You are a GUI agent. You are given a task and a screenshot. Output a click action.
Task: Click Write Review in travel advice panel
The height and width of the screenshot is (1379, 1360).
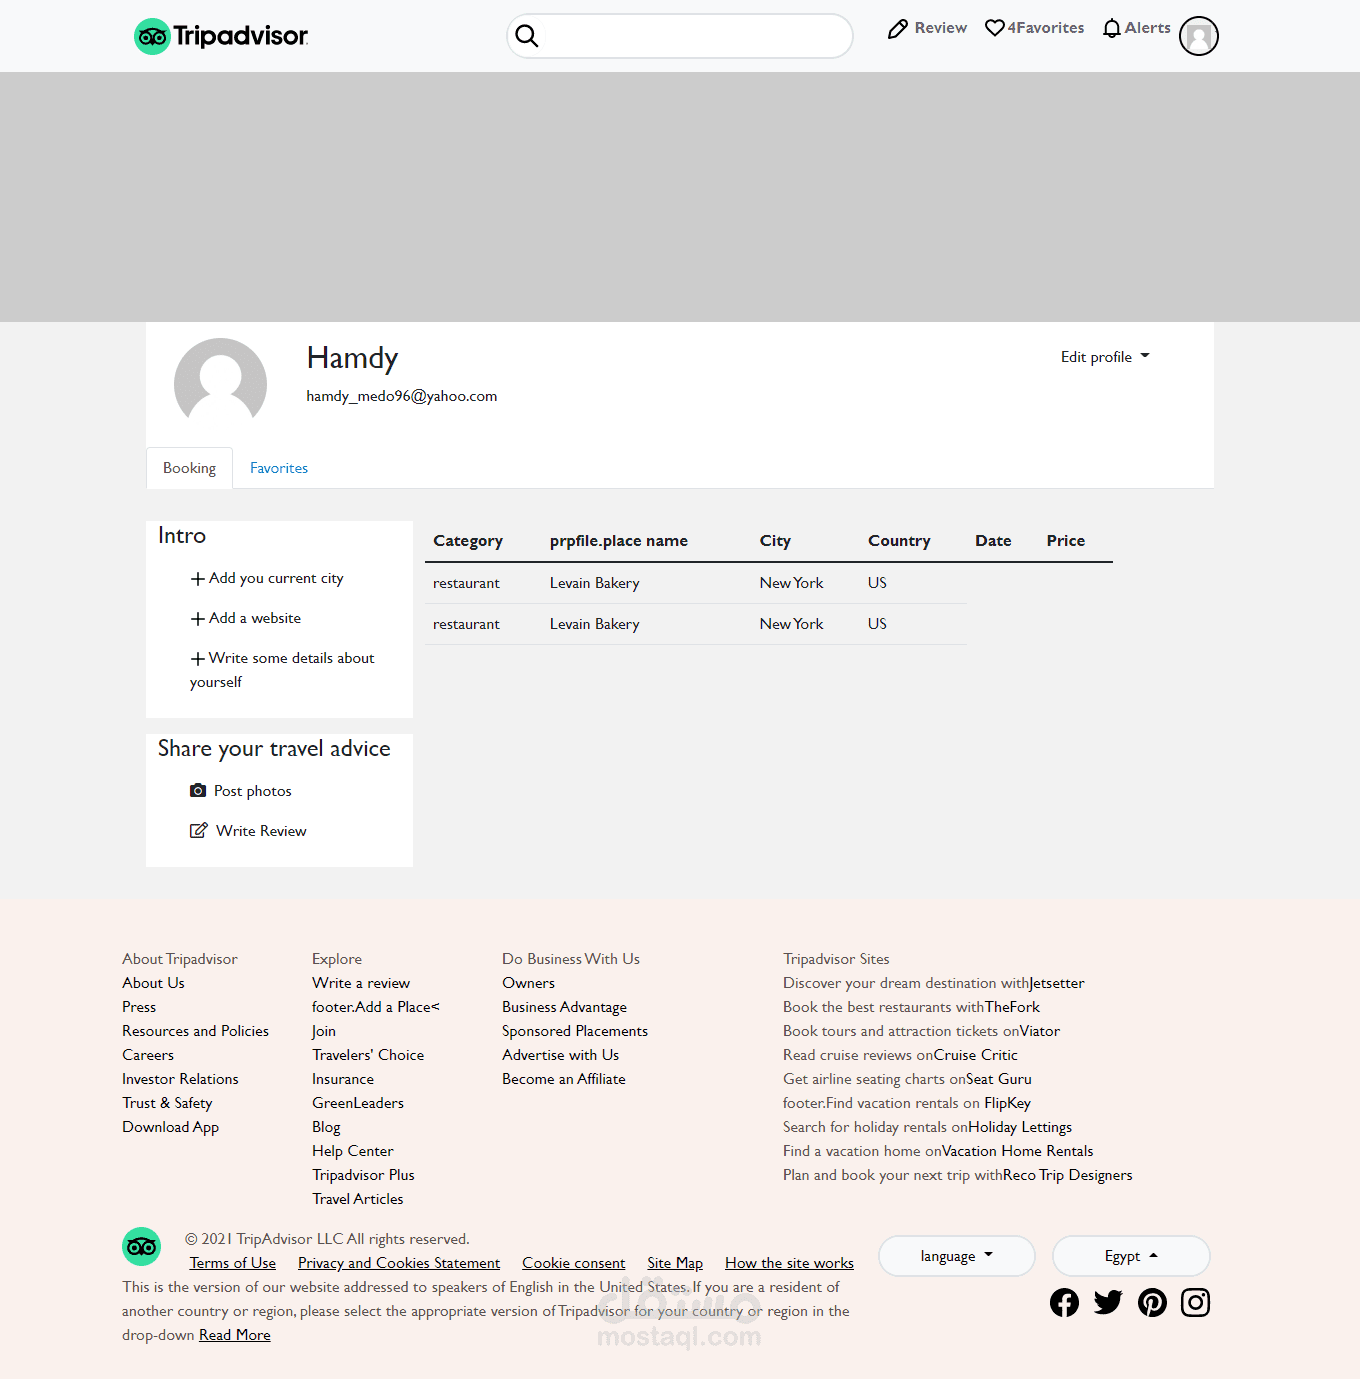[261, 831]
